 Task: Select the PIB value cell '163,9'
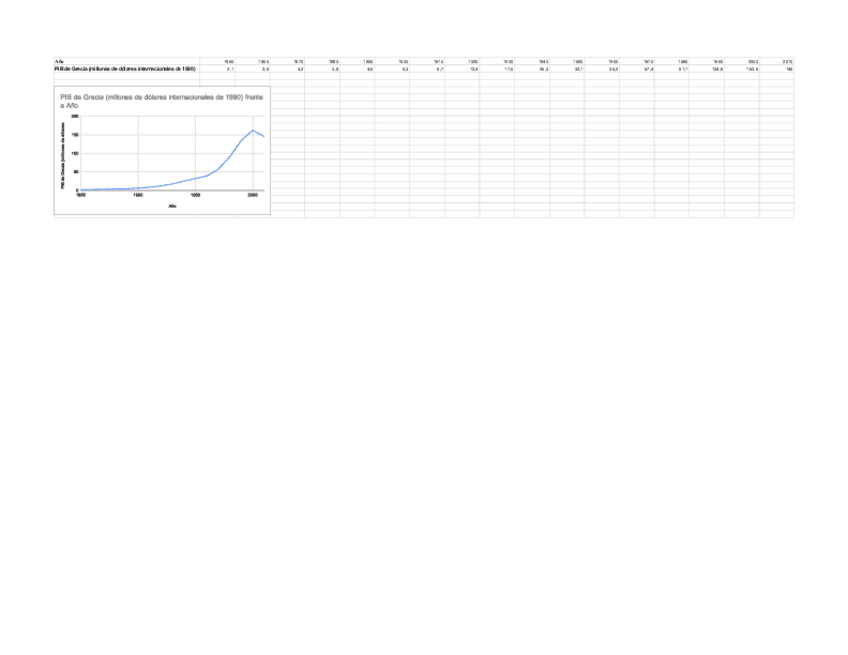point(742,69)
